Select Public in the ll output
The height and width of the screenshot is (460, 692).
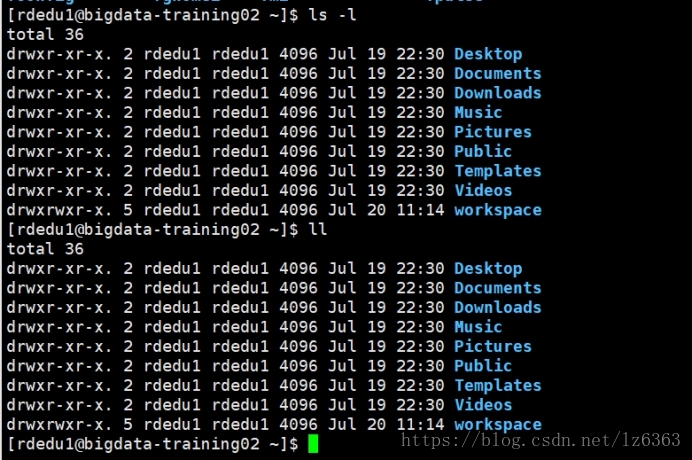[483, 366]
